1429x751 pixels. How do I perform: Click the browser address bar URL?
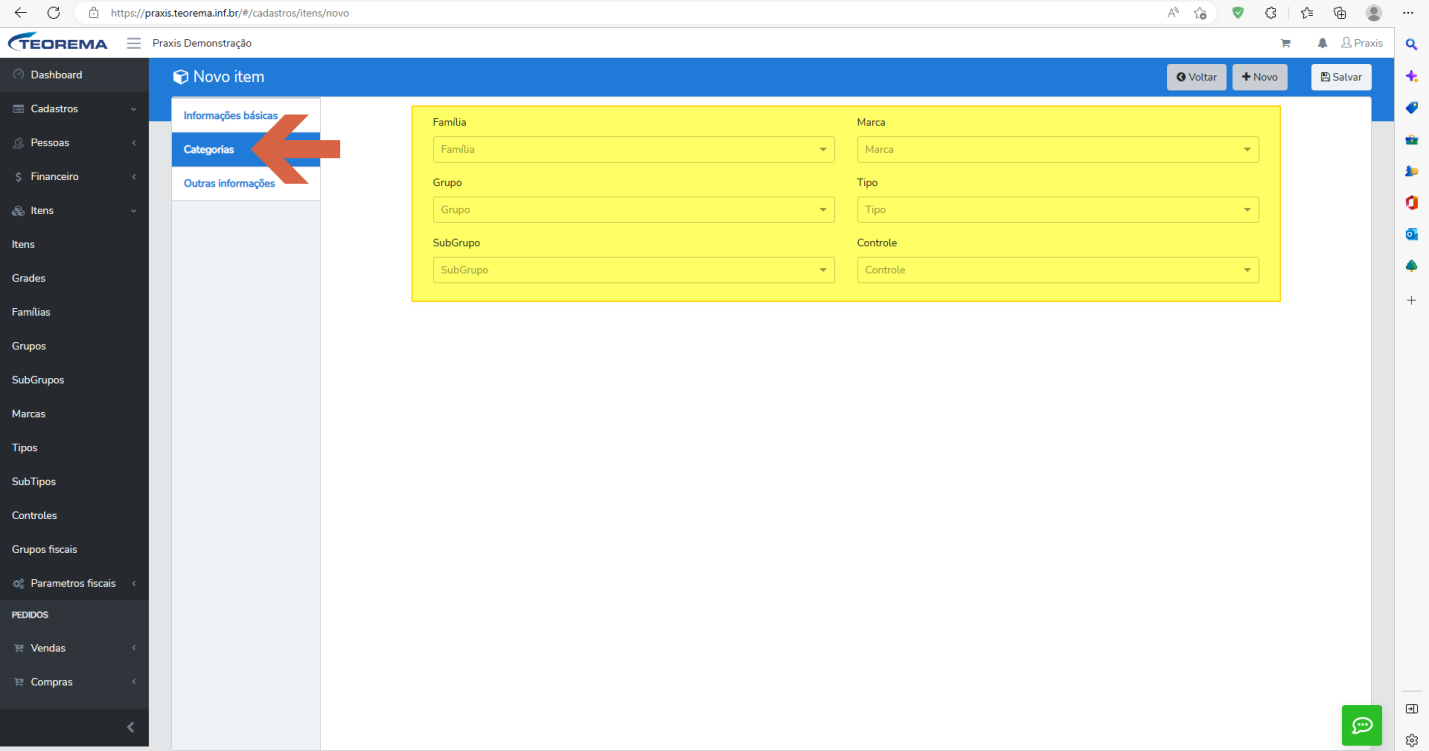(x=230, y=13)
